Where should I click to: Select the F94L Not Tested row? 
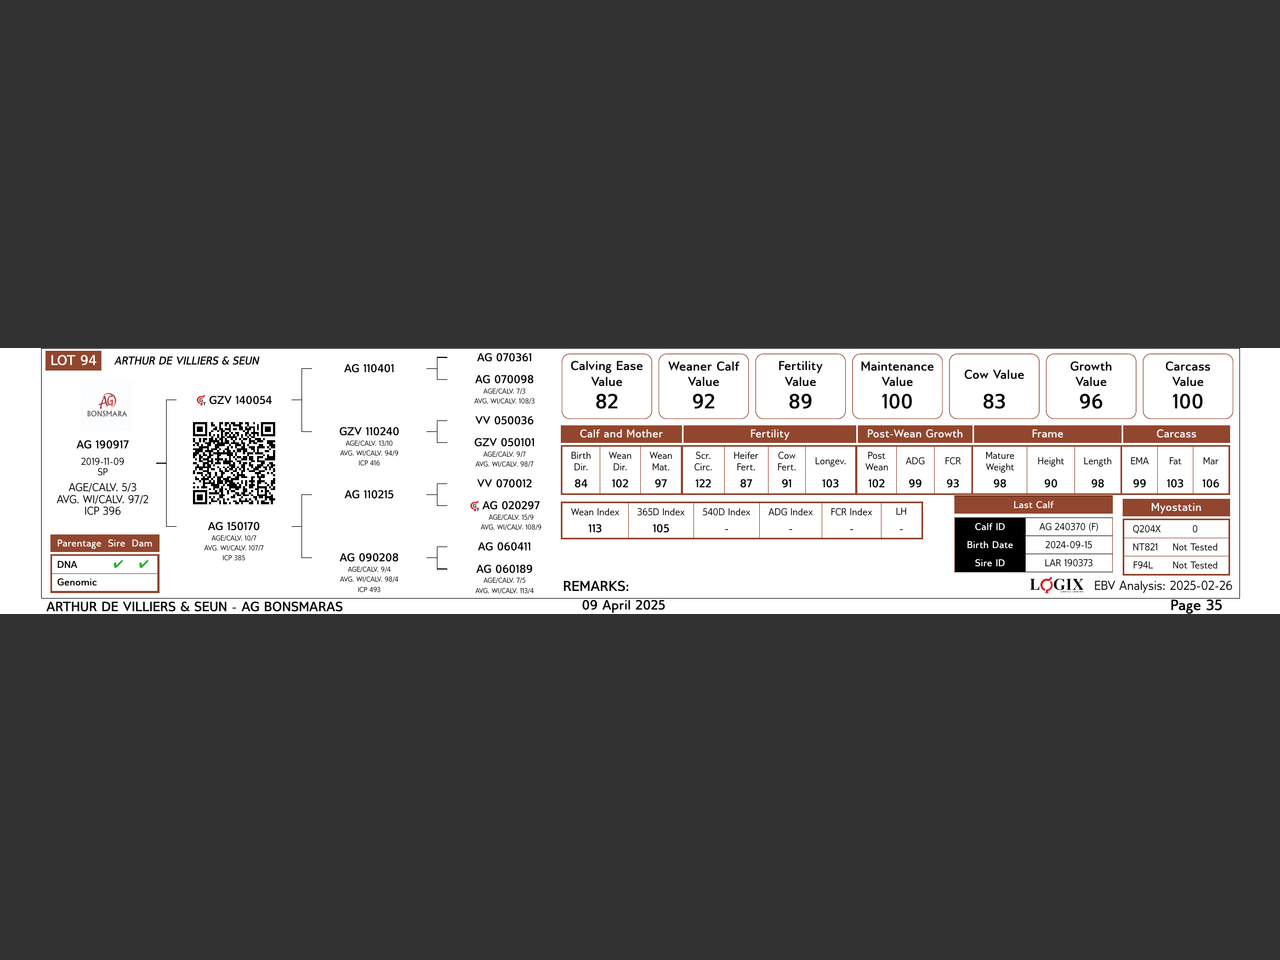pos(1176,565)
